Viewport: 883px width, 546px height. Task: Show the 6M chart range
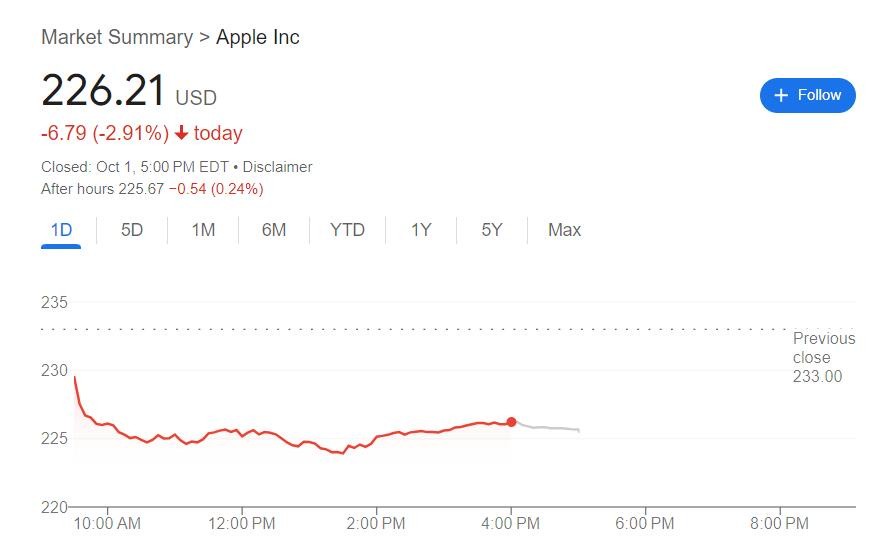point(274,230)
